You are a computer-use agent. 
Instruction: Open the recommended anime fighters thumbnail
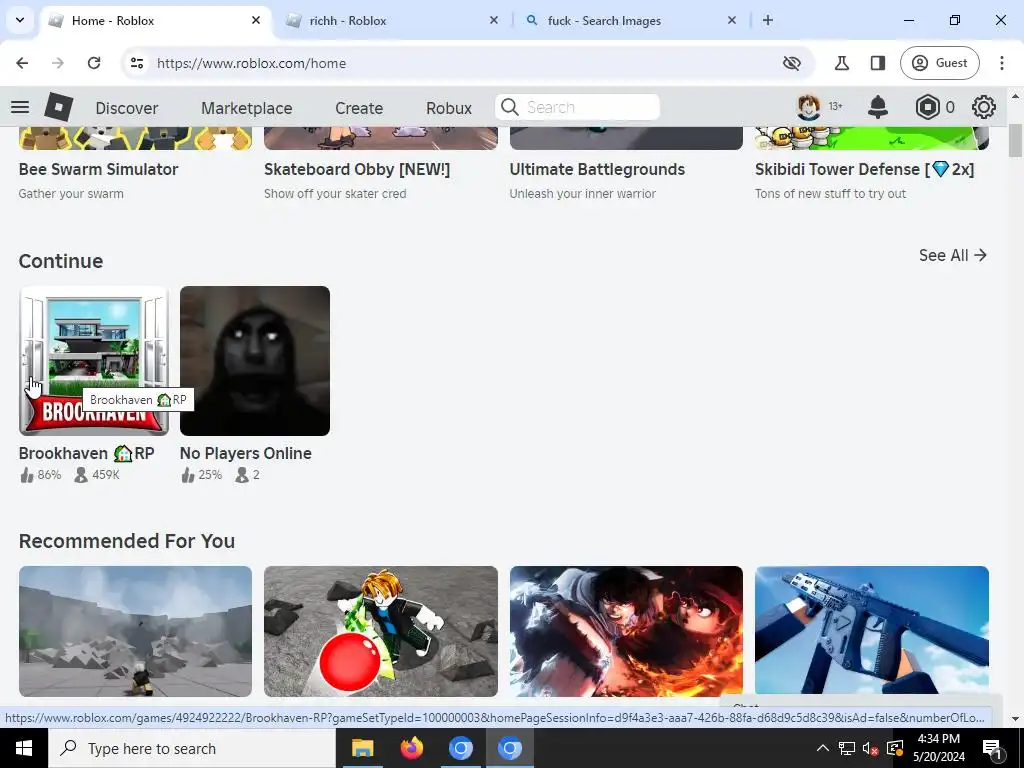(x=626, y=631)
